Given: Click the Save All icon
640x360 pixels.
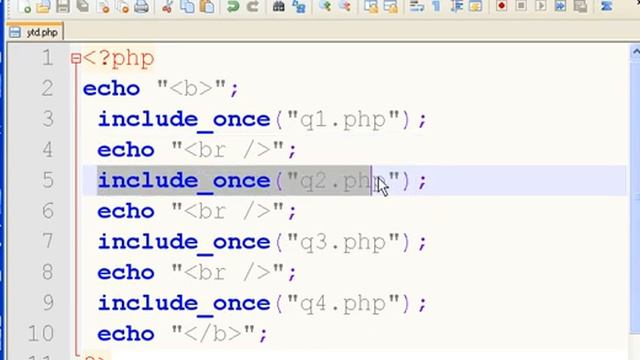Looking at the screenshot, I should (83, 6).
